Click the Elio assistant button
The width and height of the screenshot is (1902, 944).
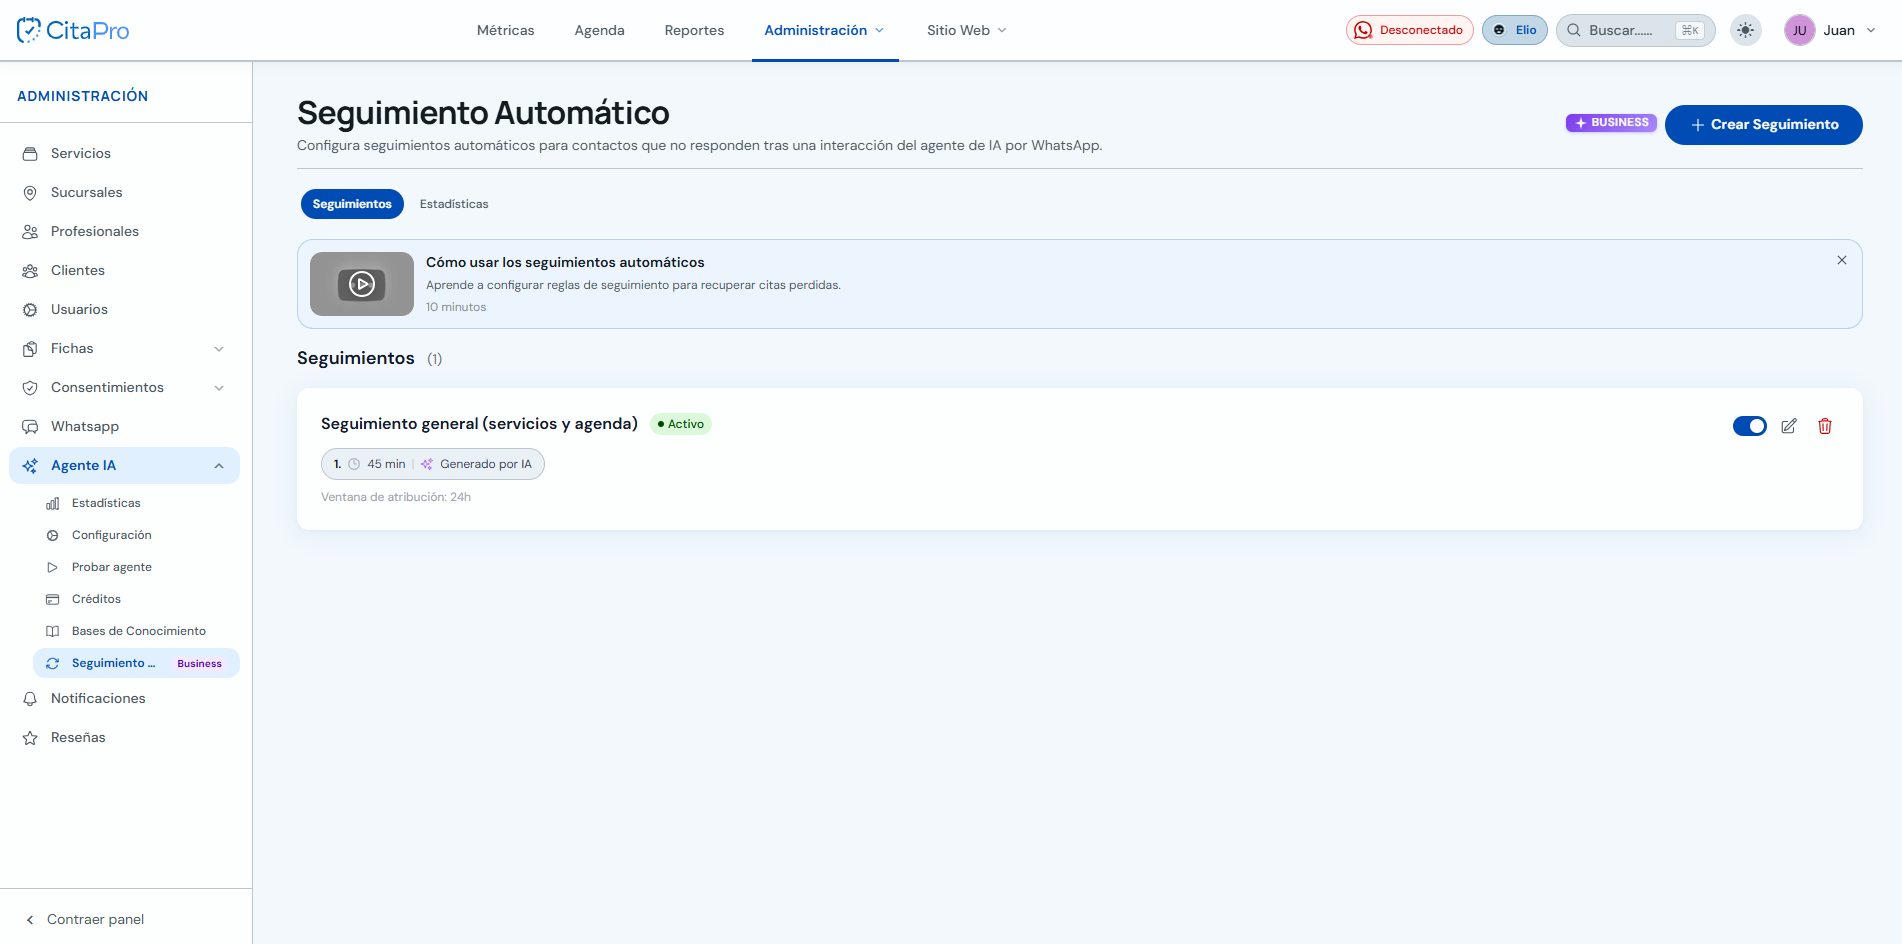coord(1515,30)
